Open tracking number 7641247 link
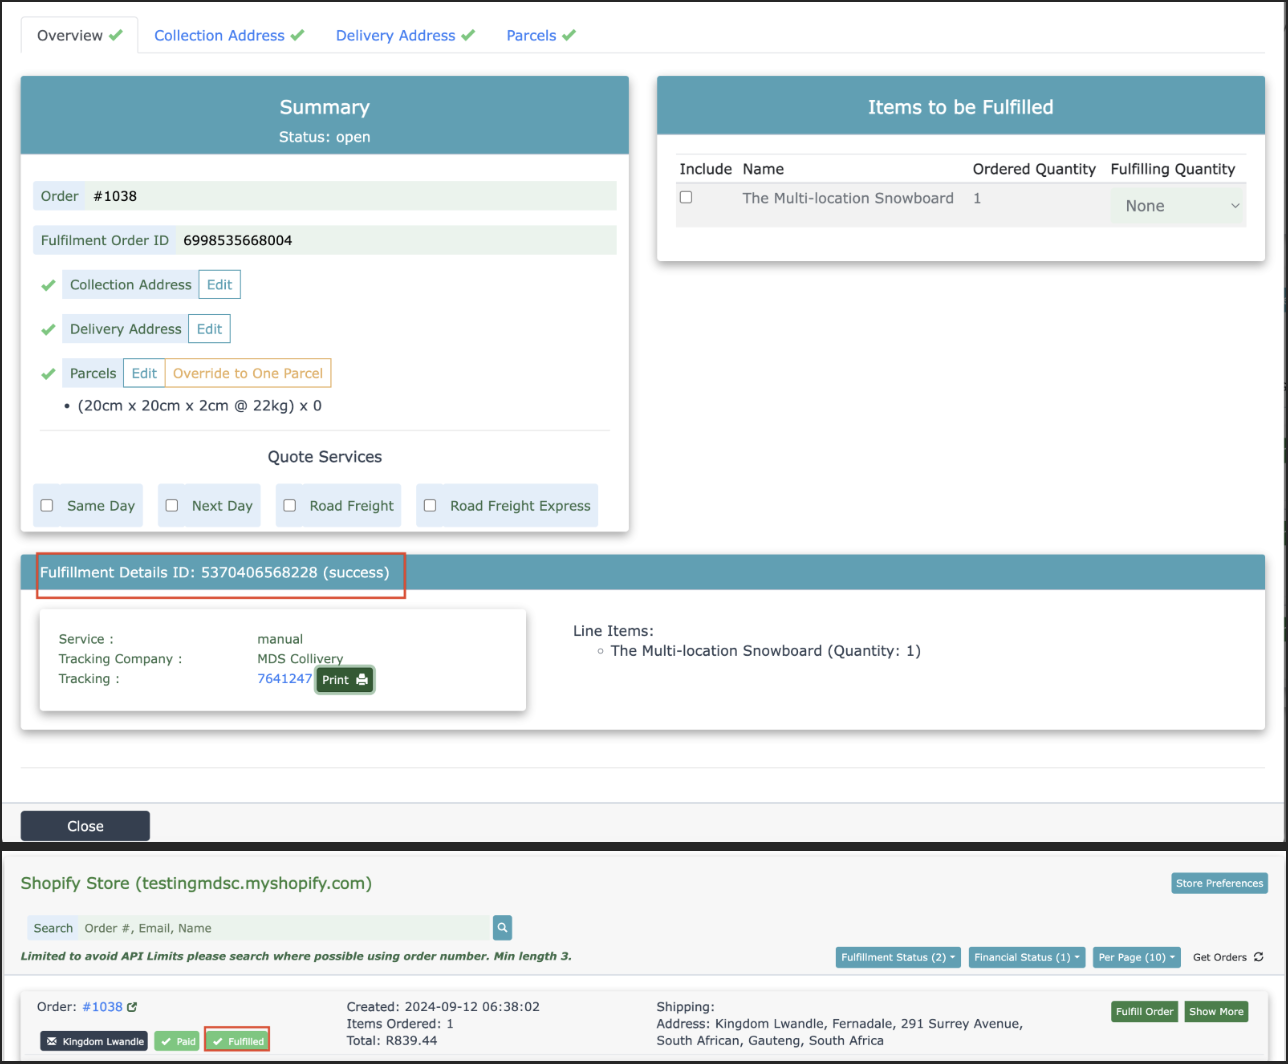Image resolution: width=1288 pixels, height=1064 pixels. (x=285, y=678)
